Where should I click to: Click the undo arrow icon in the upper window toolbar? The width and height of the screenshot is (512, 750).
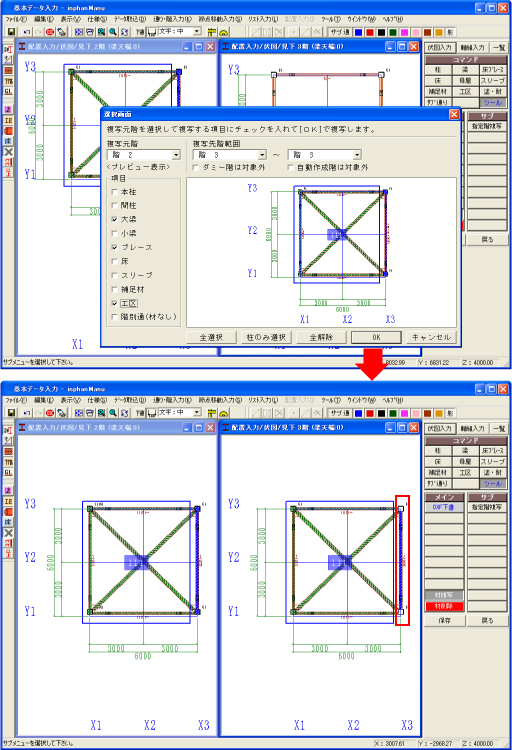pyautogui.click(x=26, y=32)
